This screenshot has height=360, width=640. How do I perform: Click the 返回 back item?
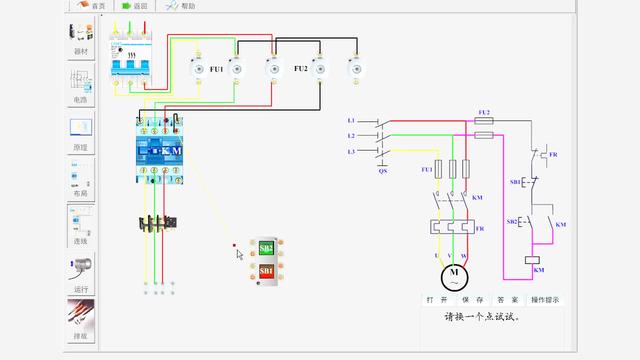(135, 6)
